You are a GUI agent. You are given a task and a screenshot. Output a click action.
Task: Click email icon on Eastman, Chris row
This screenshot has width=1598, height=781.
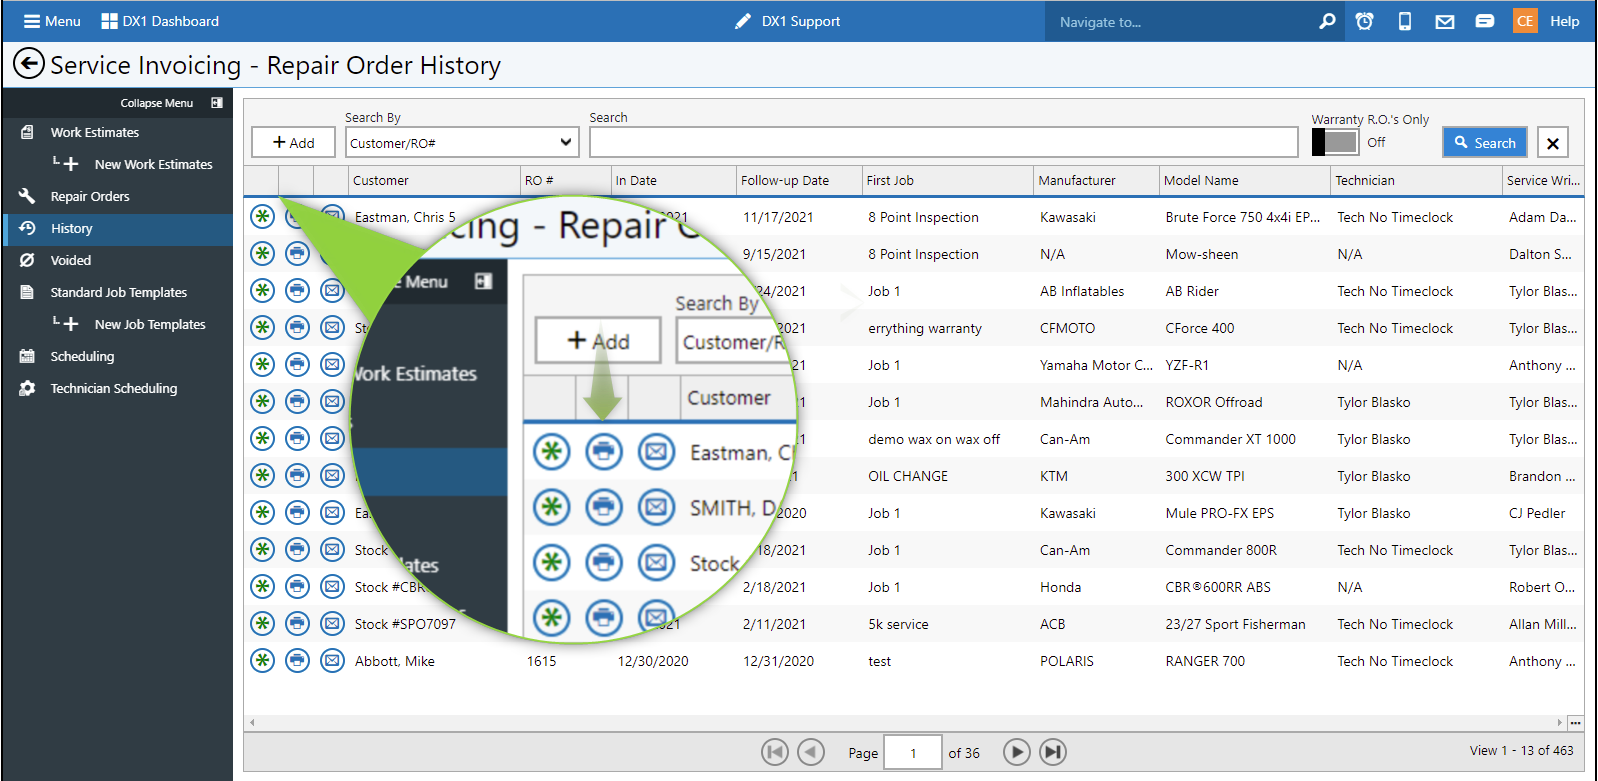point(332,216)
